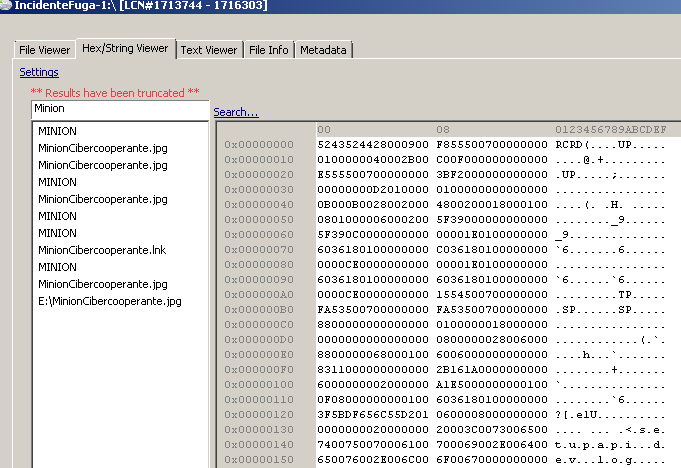Select hex row at offset 0x000000A0
The height and width of the screenshot is (468, 681).
click(x=259, y=295)
